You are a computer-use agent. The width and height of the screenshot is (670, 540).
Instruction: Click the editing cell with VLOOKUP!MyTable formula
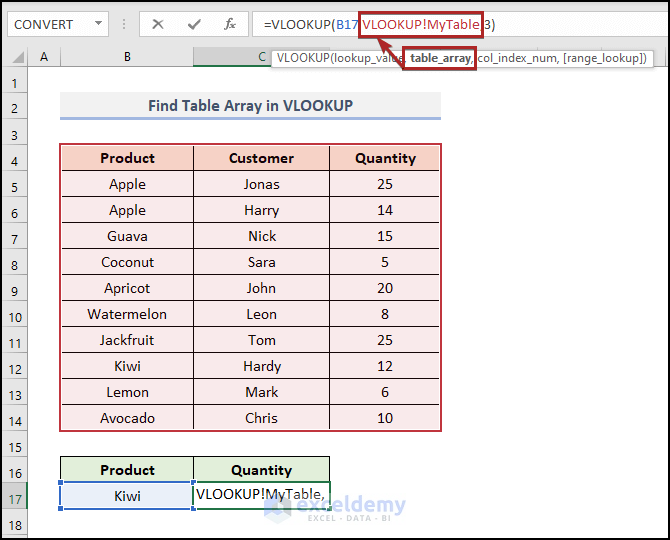tap(262, 496)
